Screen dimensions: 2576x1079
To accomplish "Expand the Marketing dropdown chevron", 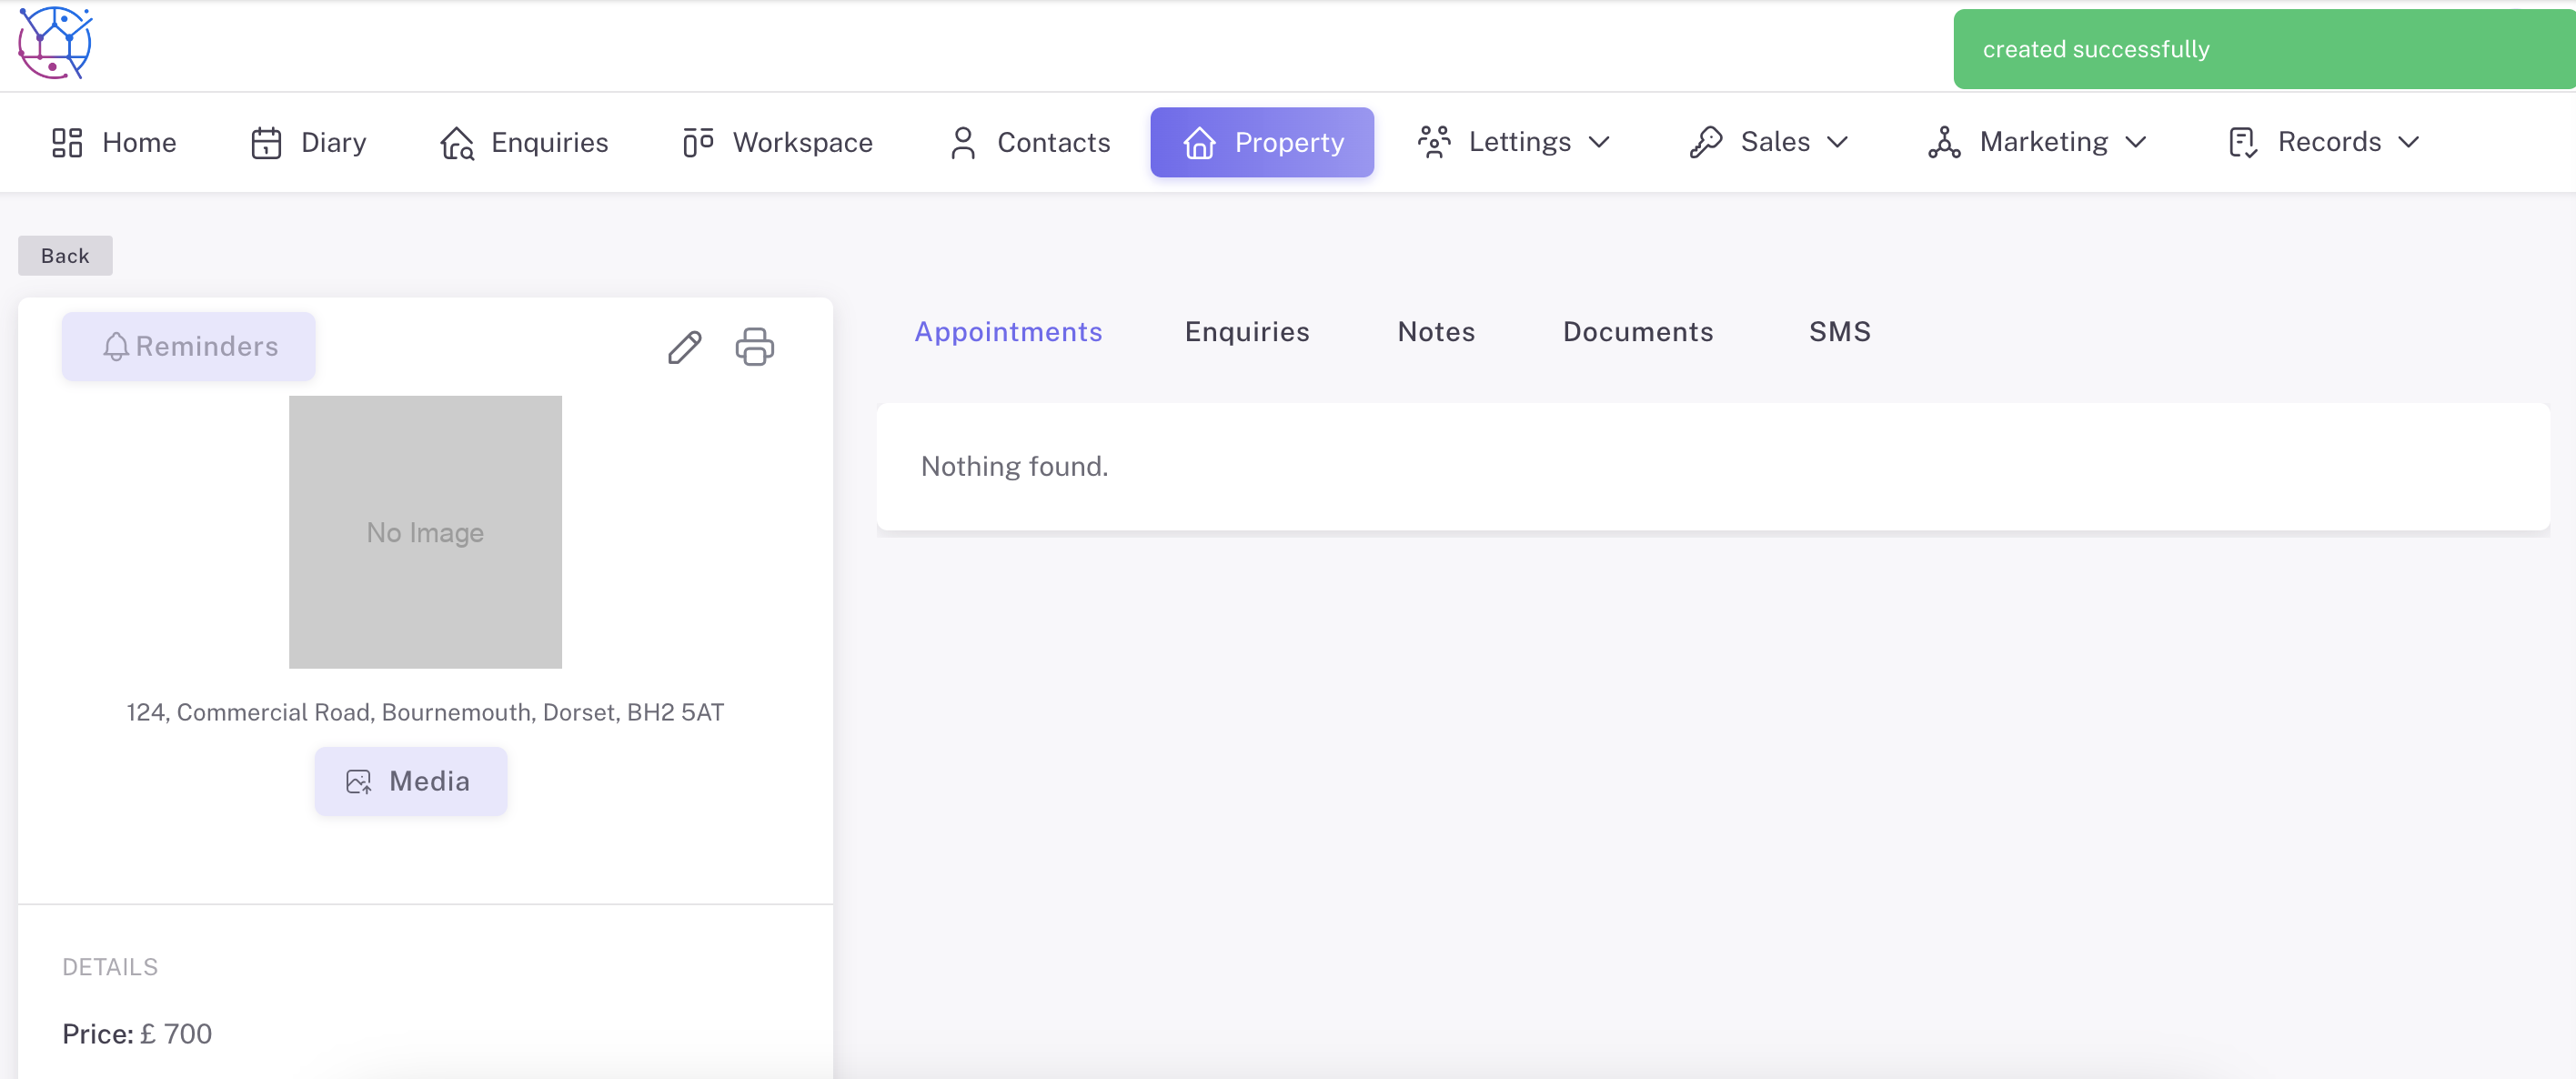I will click(x=2135, y=142).
